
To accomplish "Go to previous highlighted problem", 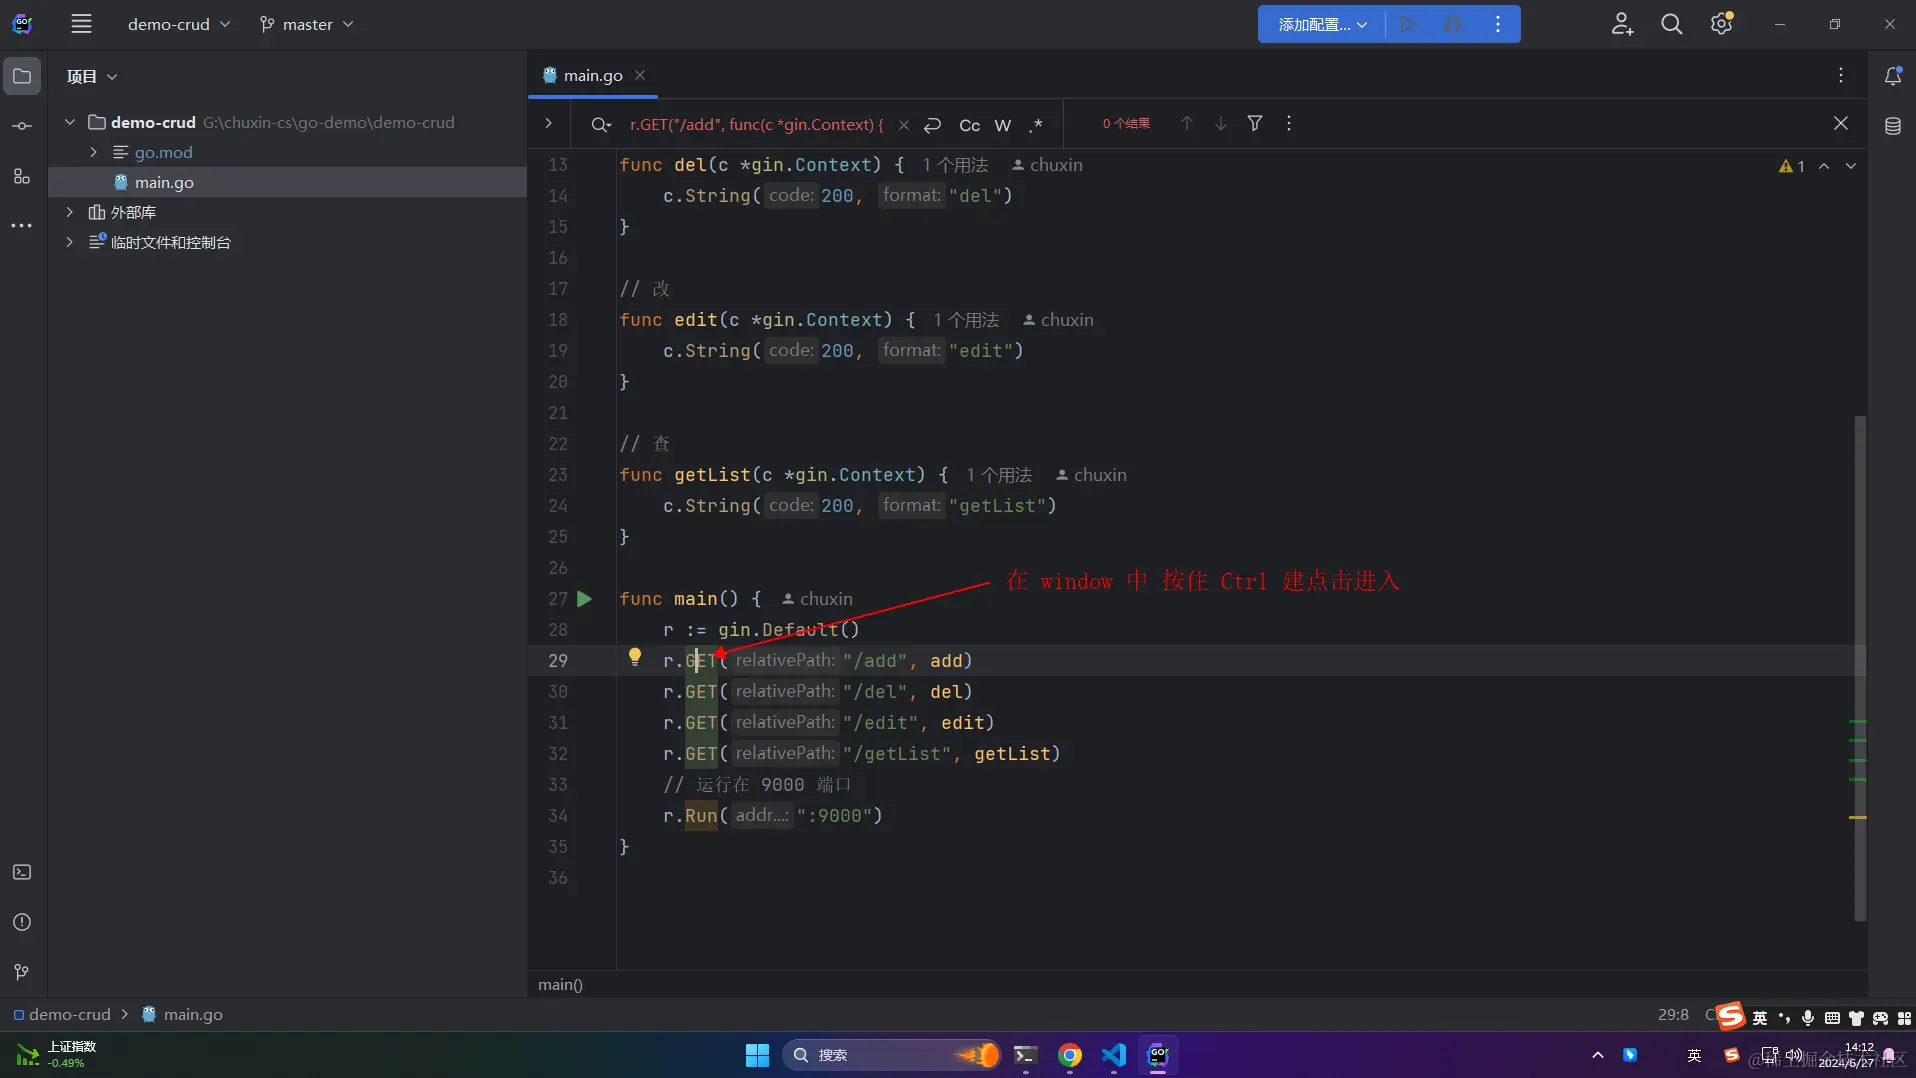I will pyautogui.click(x=1824, y=166).
